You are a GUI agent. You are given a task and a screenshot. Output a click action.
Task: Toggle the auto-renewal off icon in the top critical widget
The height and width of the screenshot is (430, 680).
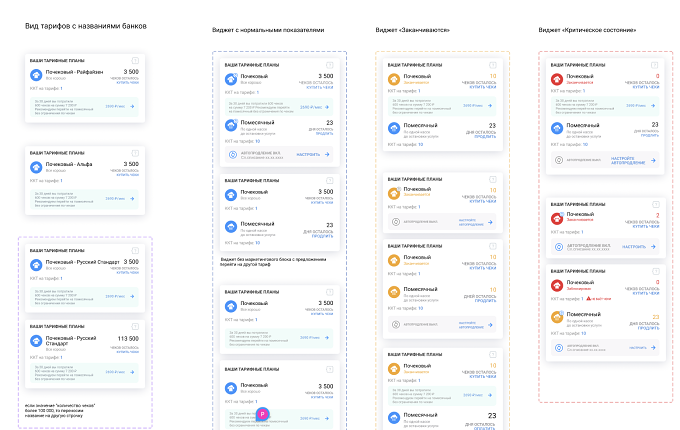(x=559, y=160)
